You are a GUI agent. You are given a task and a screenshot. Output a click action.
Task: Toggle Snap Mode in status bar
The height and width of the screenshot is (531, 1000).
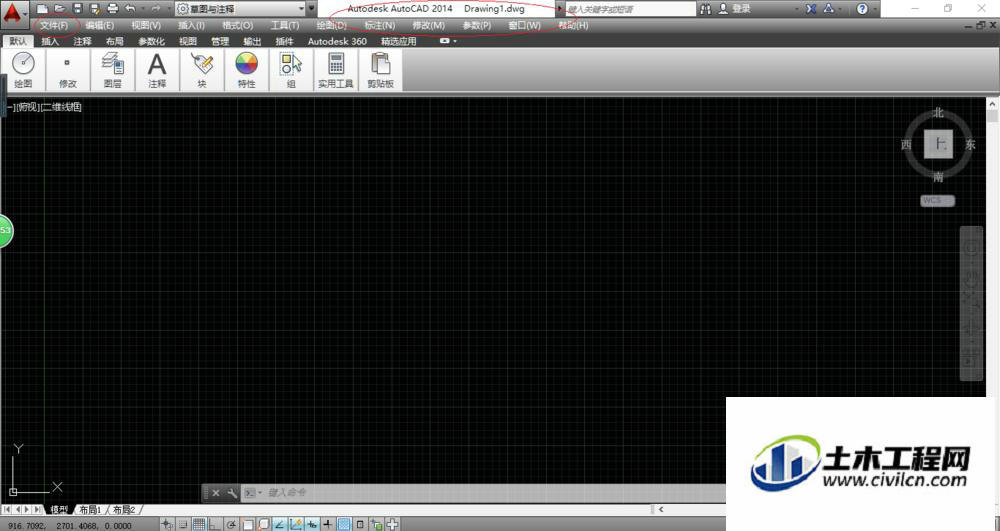click(x=183, y=524)
